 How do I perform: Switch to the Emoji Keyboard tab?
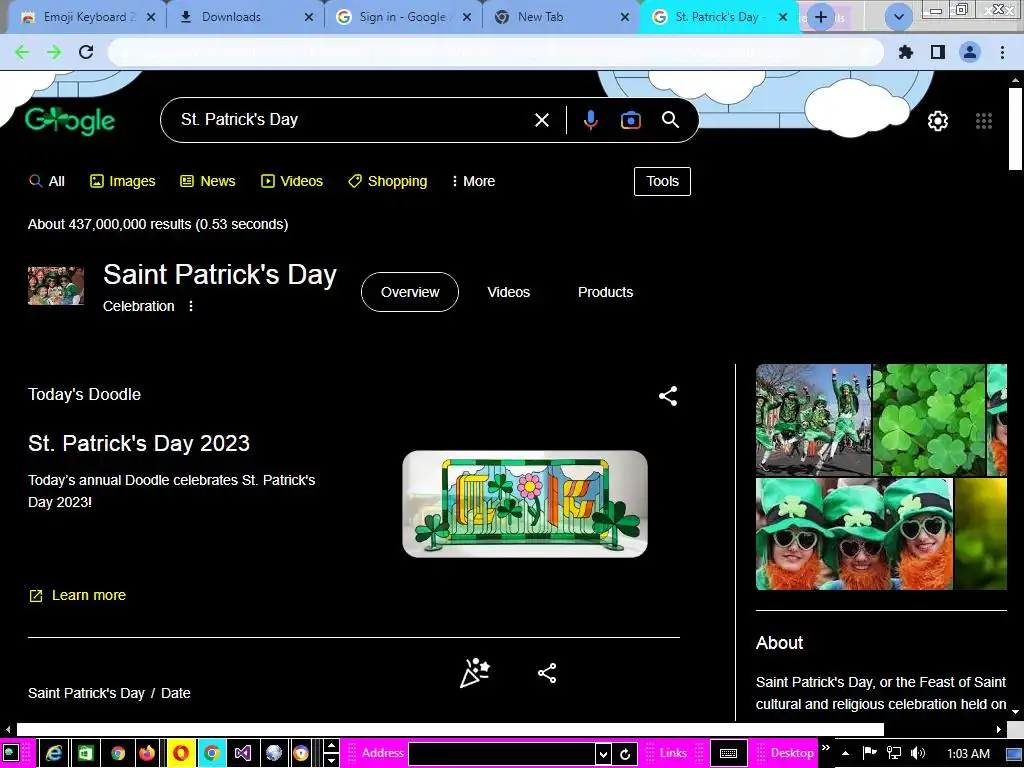[89, 18]
